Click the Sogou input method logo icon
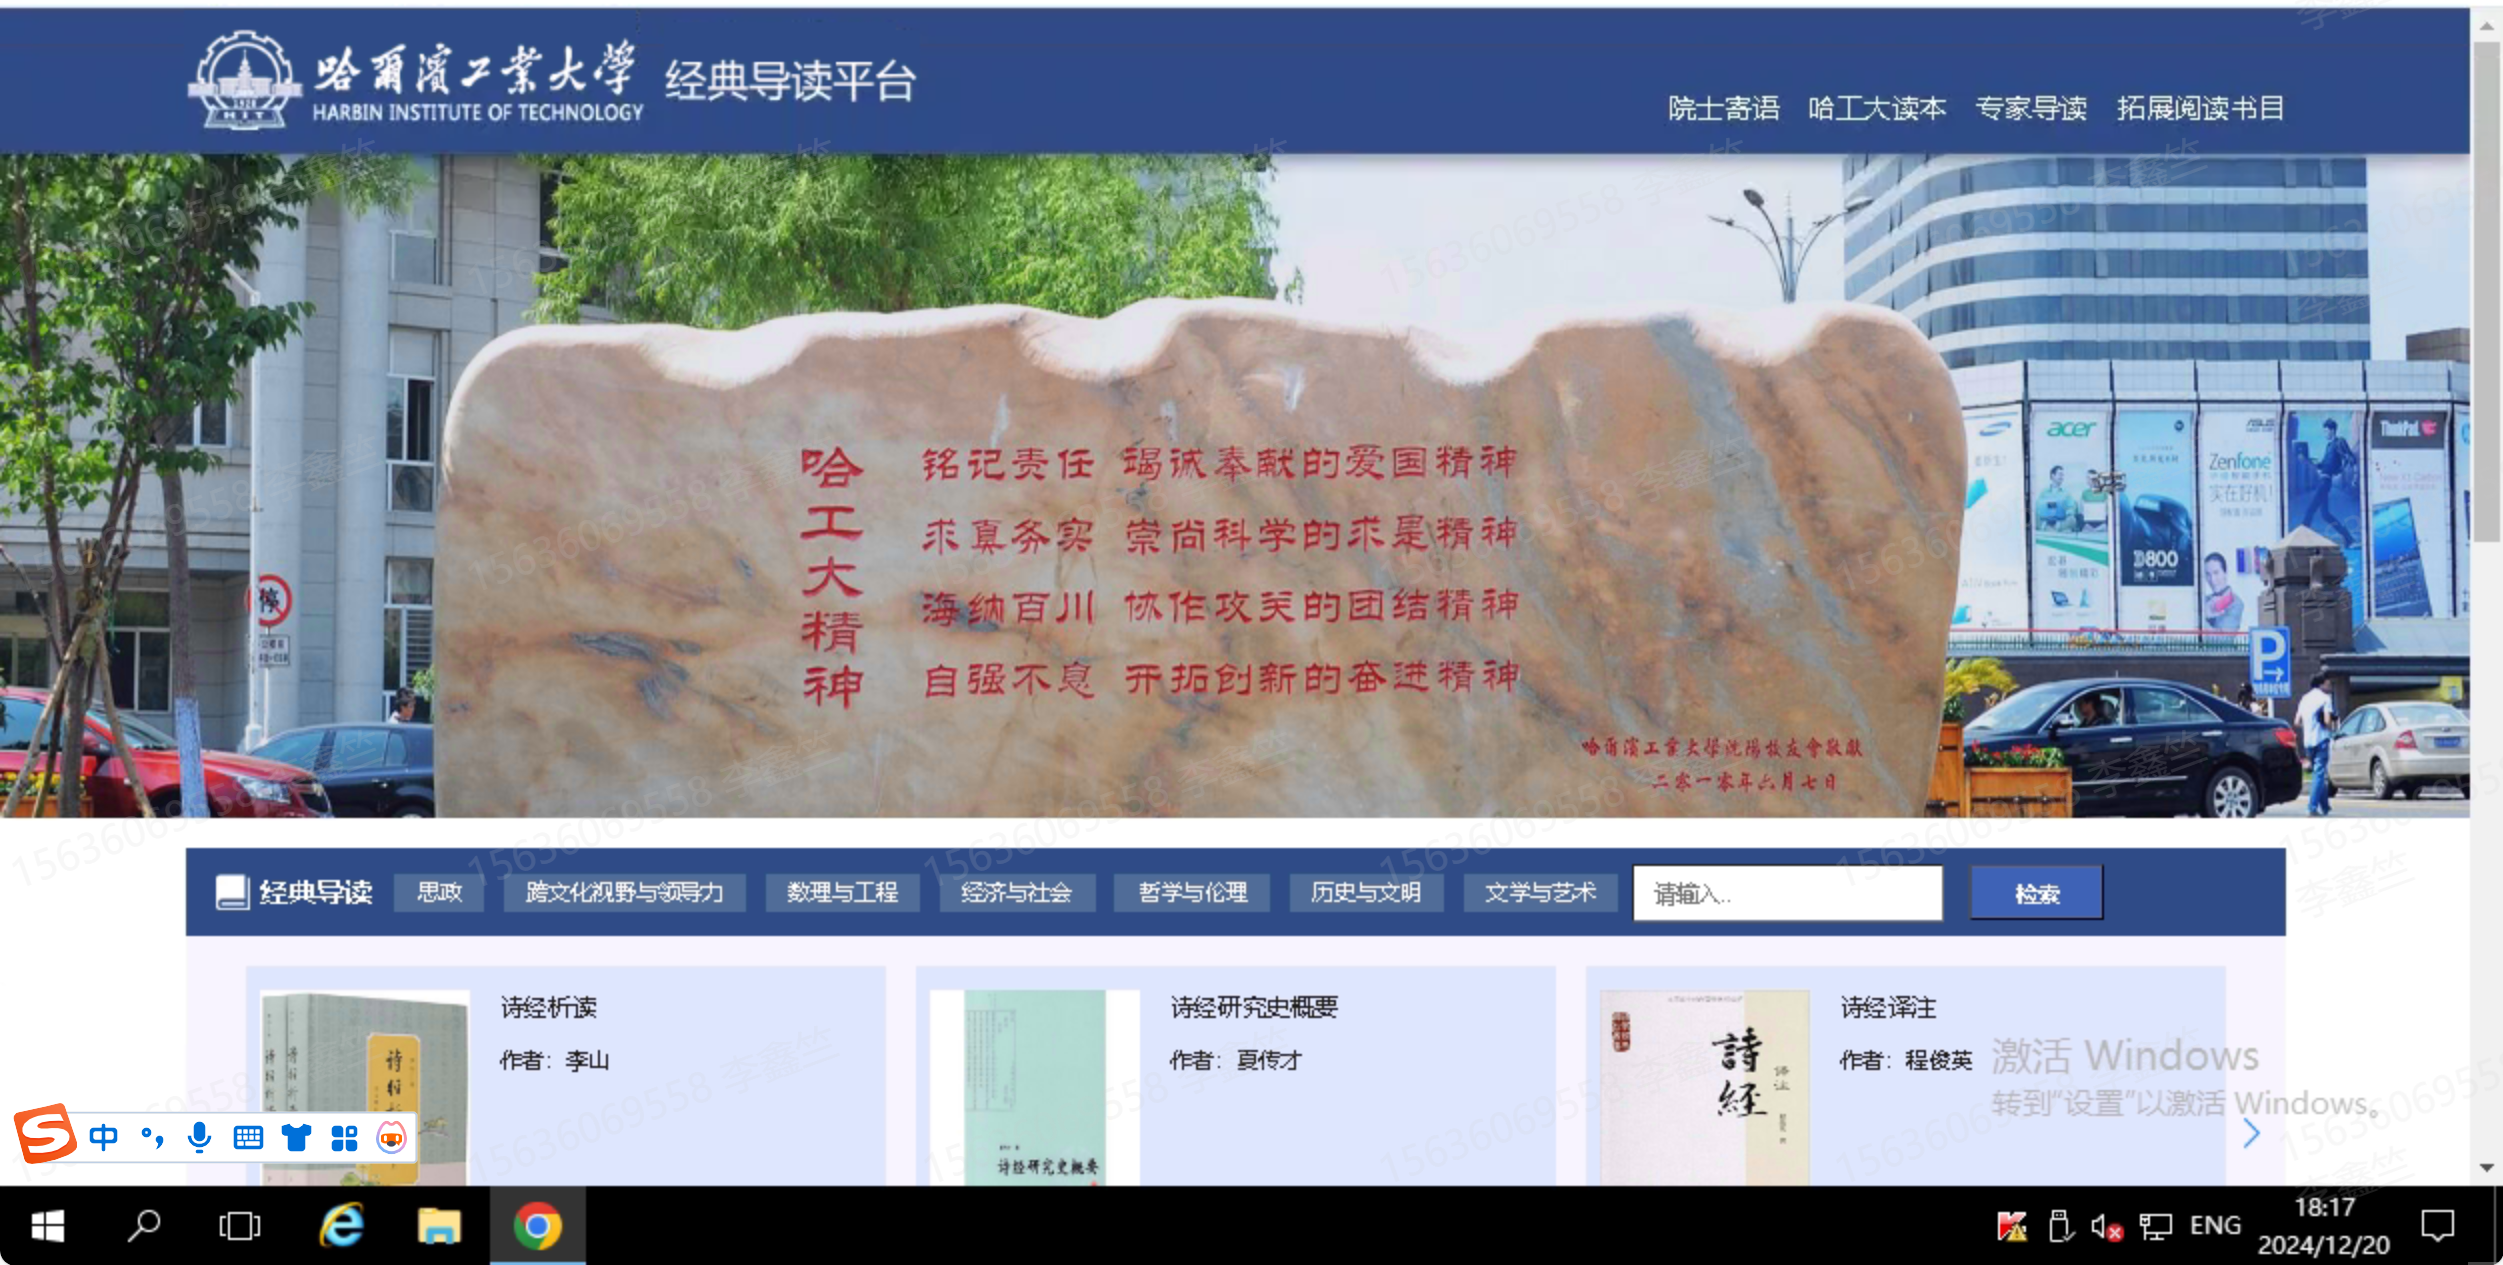 (x=45, y=1134)
